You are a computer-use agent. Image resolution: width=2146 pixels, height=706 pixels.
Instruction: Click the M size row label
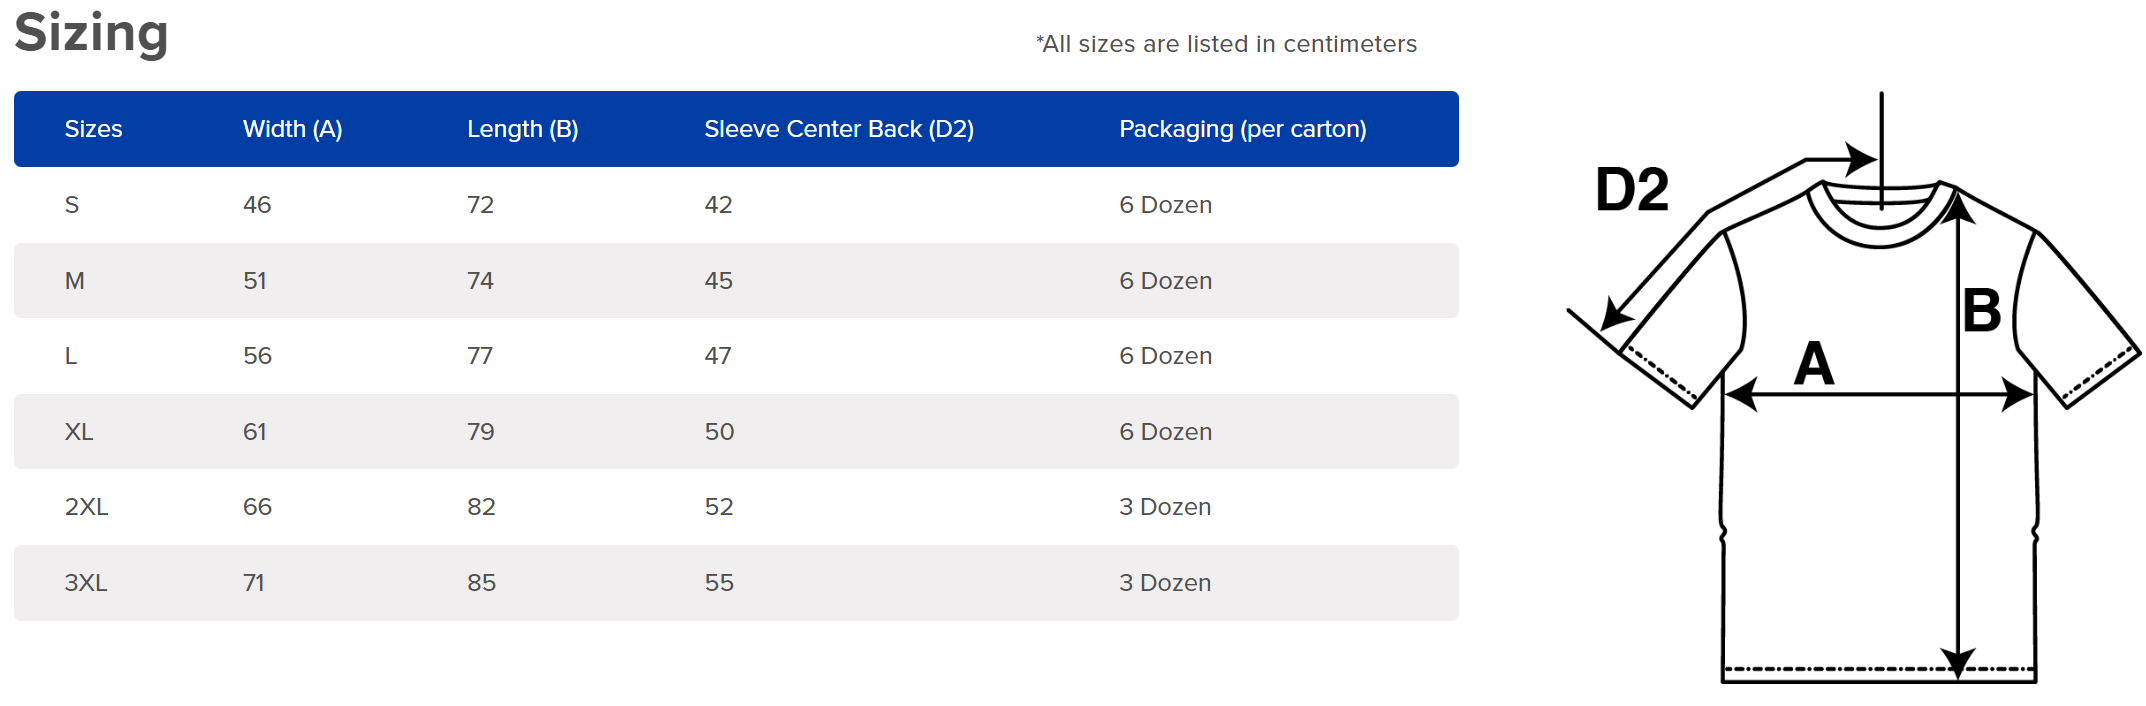(x=74, y=281)
